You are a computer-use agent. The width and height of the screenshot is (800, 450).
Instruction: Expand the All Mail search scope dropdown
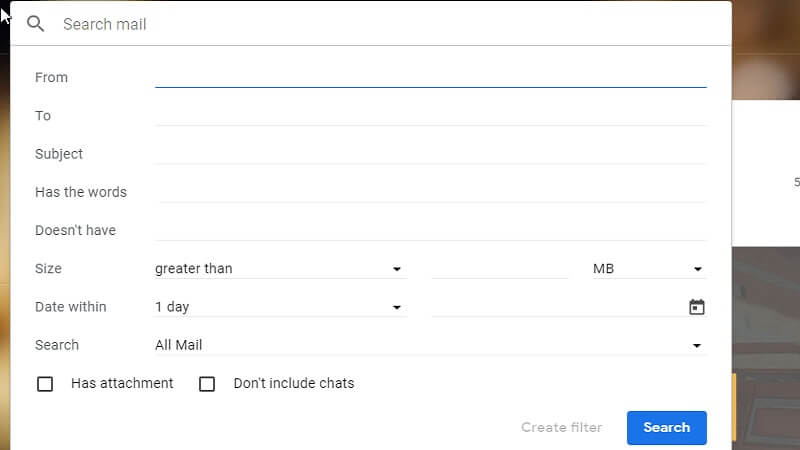[430, 345]
